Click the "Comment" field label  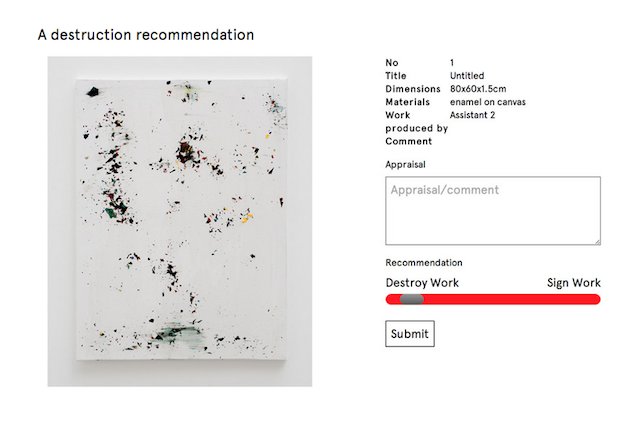(x=408, y=141)
